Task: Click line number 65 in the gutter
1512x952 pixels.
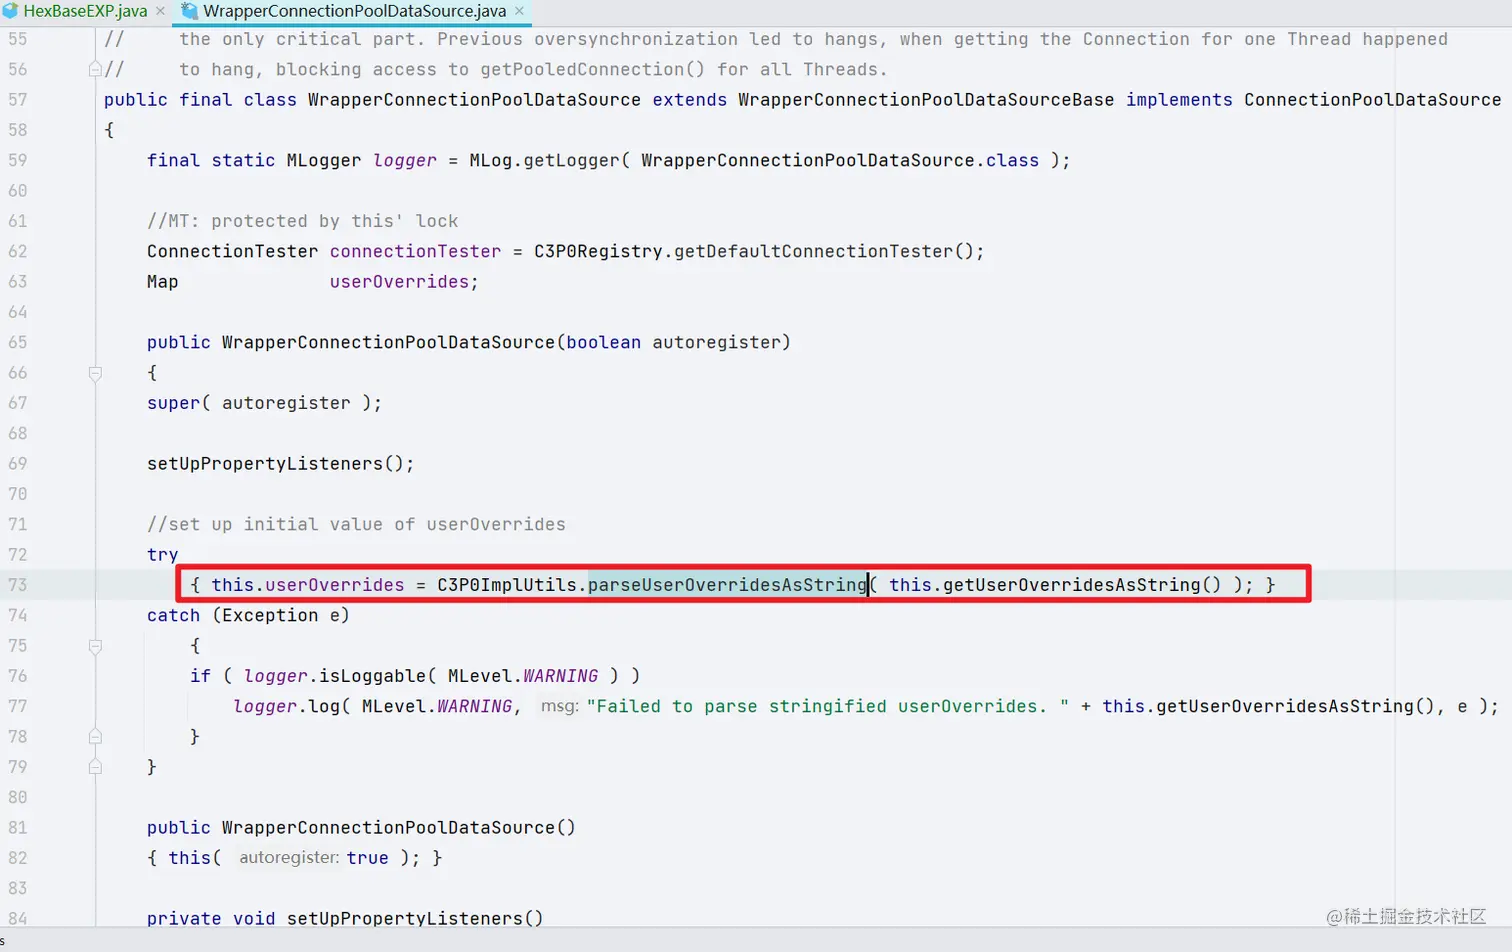Action: (x=18, y=342)
